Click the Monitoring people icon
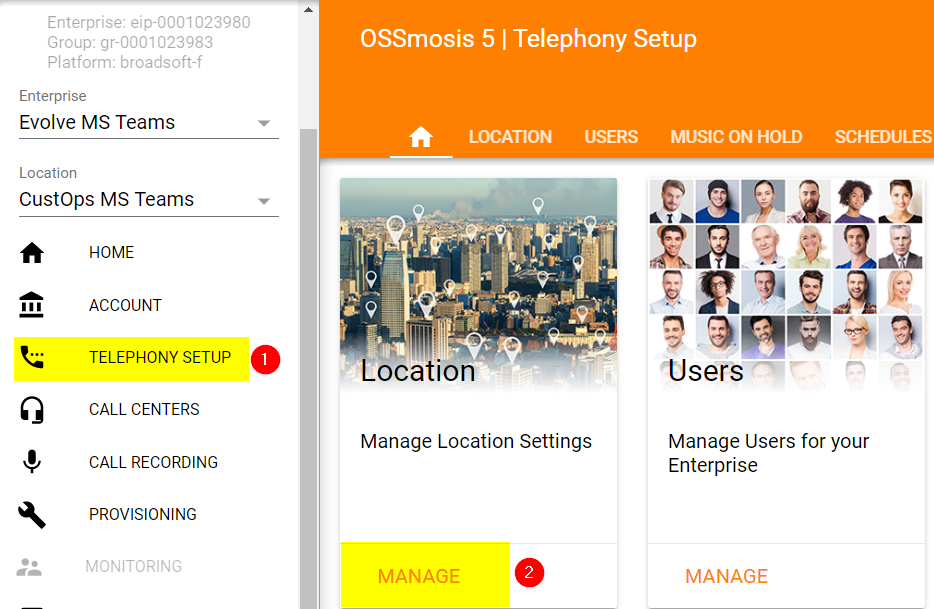This screenshot has width=934, height=609. coord(30,567)
